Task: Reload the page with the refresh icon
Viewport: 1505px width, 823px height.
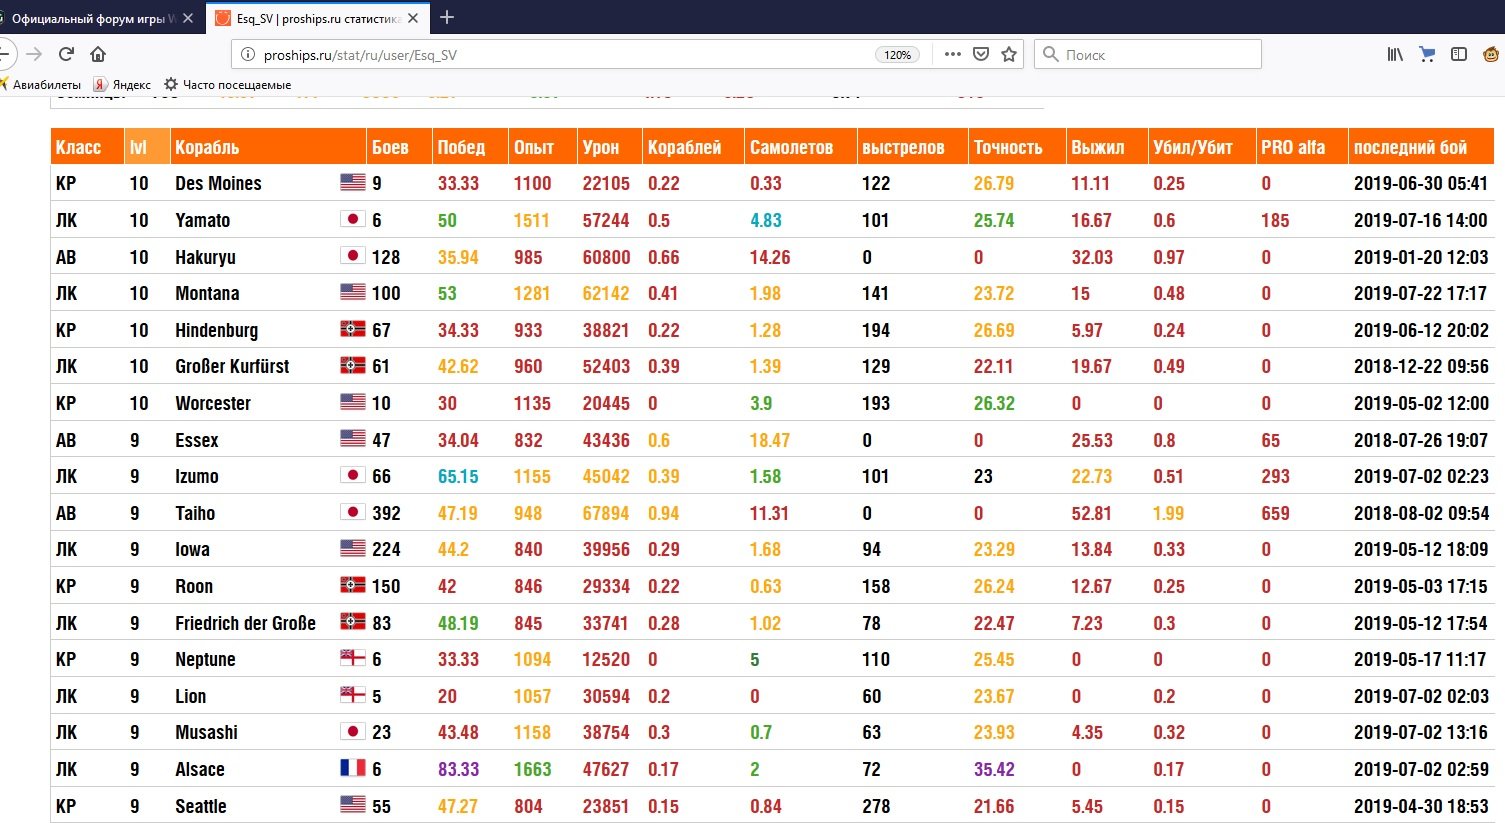Action: coord(66,54)
